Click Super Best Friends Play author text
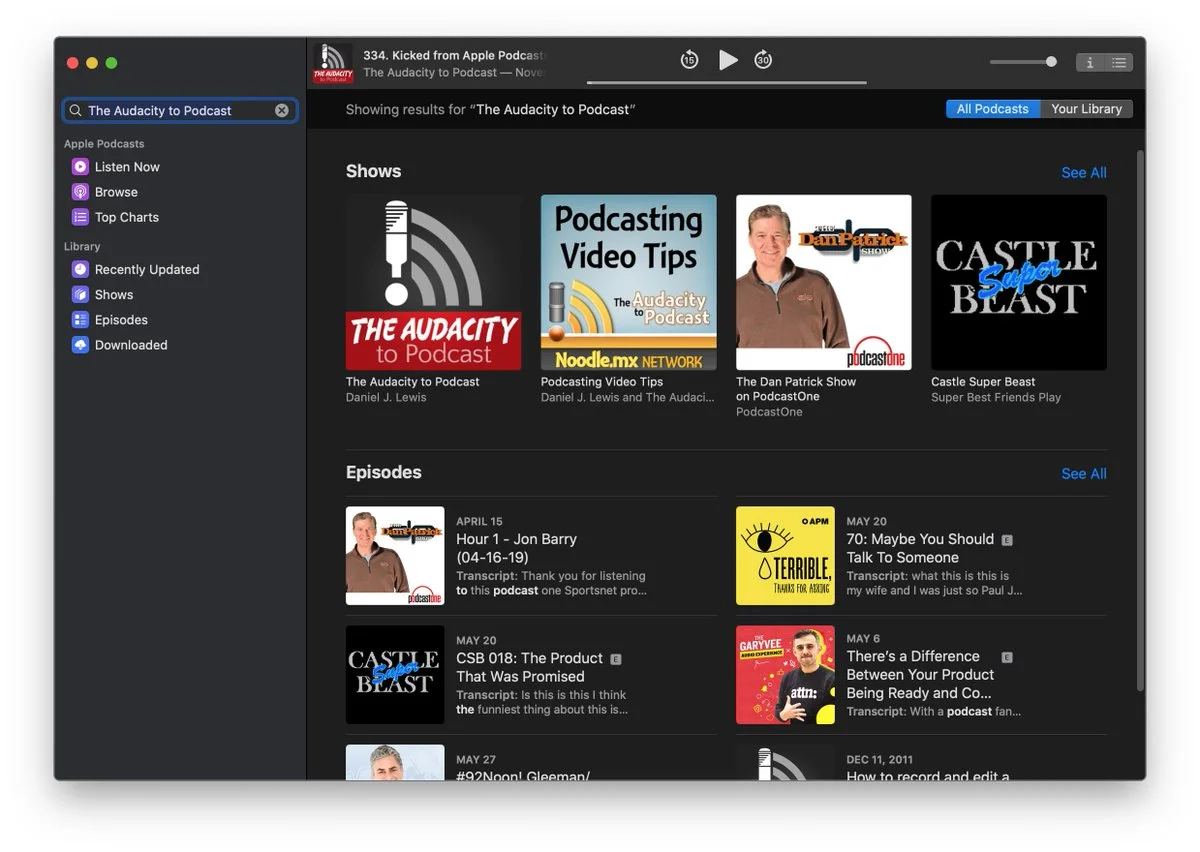 coord(996,397)
